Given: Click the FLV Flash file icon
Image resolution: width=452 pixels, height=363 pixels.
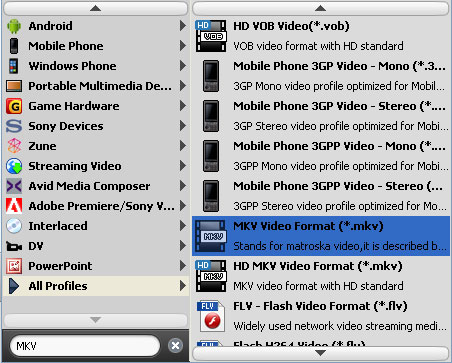Looking at the screenshot, I should [x=212, y=316].
